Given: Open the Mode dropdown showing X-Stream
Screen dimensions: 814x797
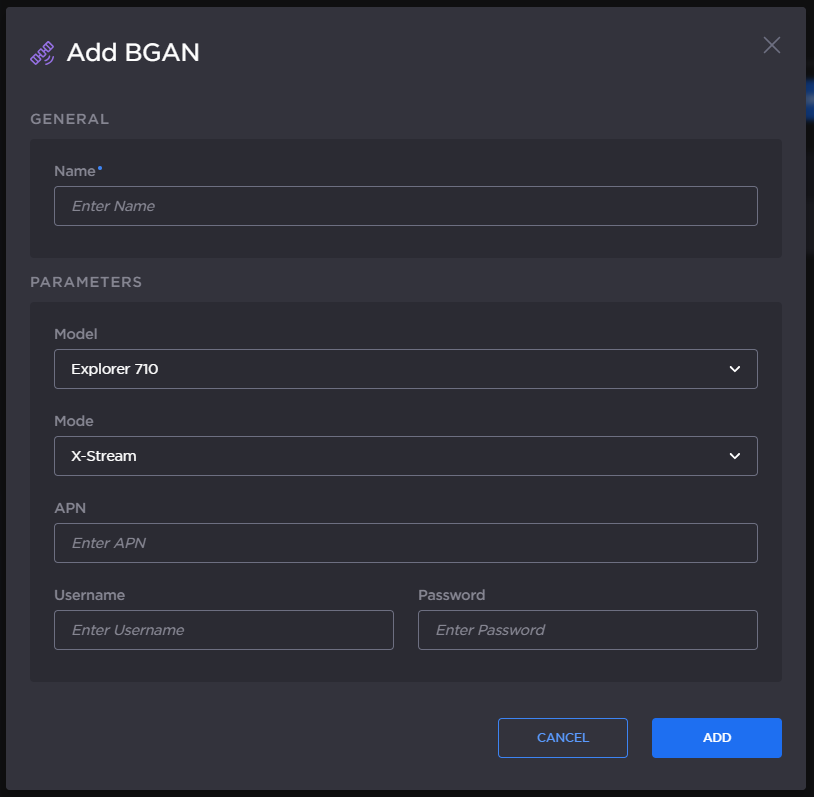Looking at the screenshot, I should tap(405, 456).
